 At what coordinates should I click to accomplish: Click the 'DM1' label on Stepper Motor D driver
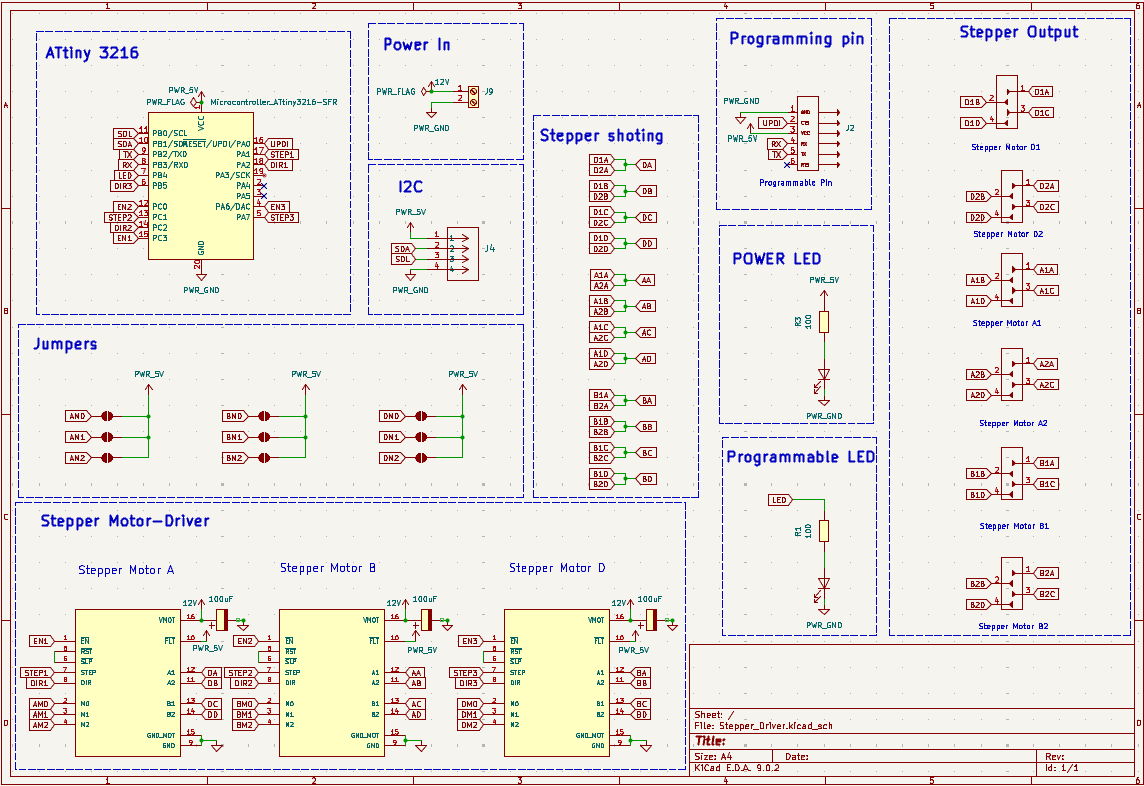point(469,714)
